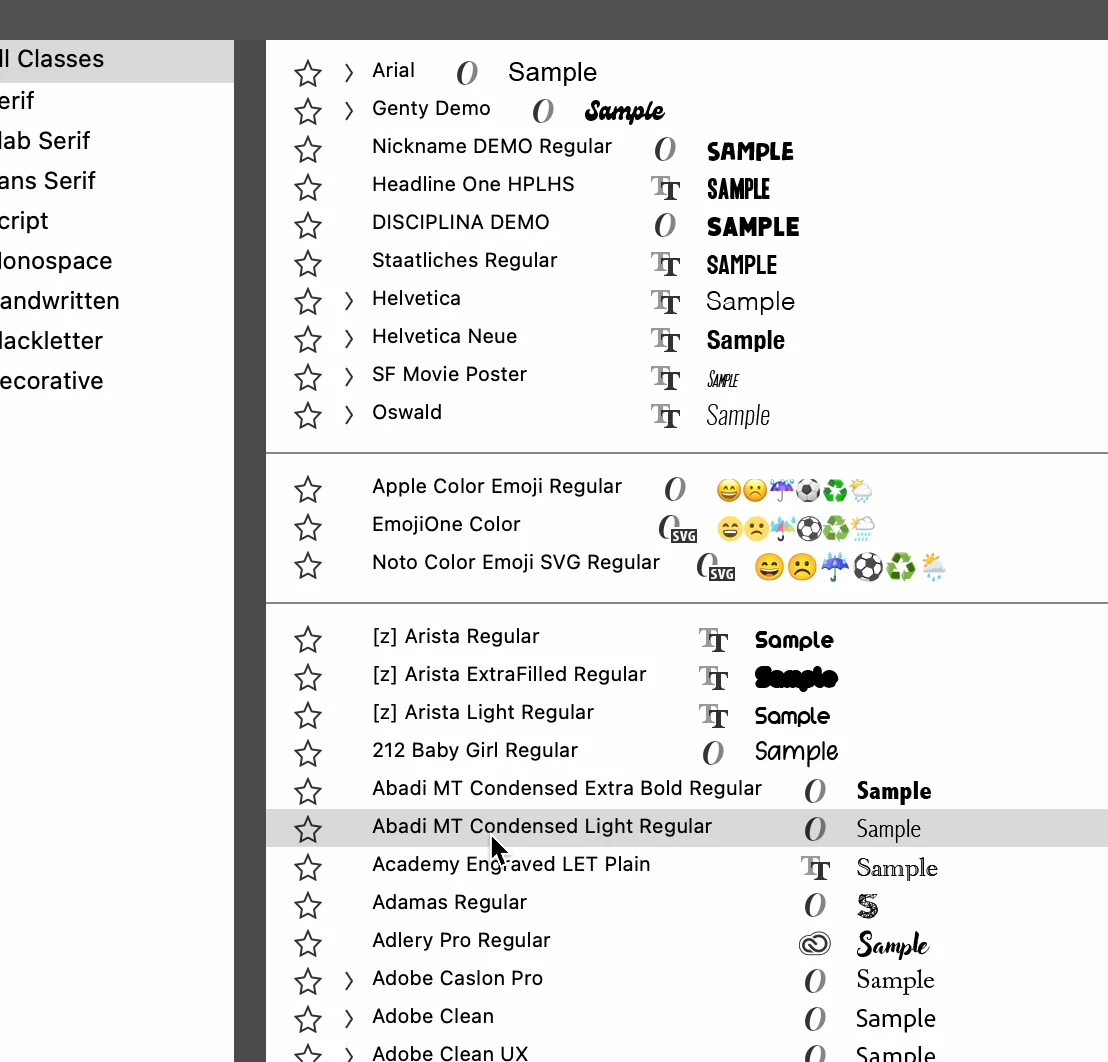
Task: Expand Adobe Caslon Pro styles
Action: coord(348,981)
